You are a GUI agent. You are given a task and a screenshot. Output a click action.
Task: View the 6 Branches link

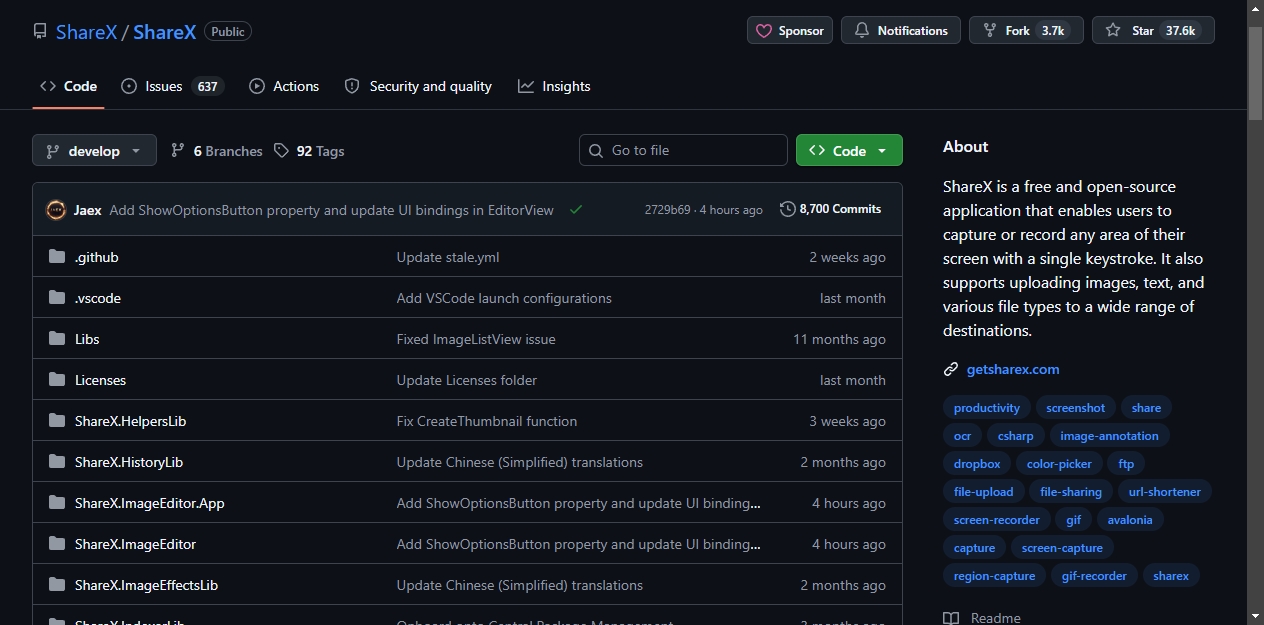[217, 150]
